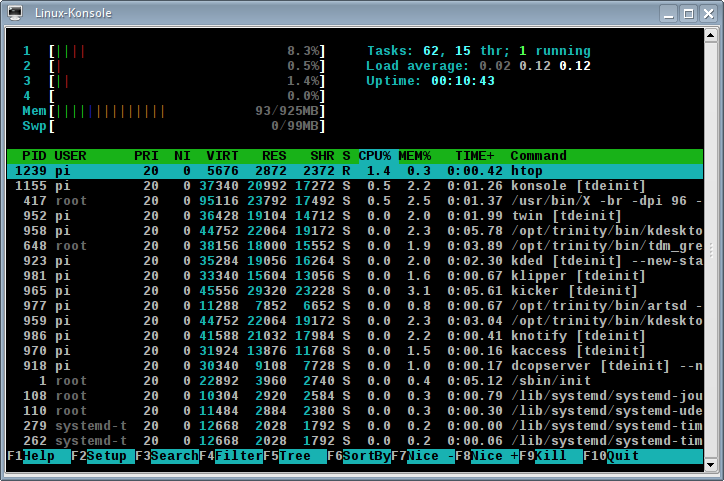724x481 pixels.
Task: Click the F1 Help function key label
Action: point(39,456)
